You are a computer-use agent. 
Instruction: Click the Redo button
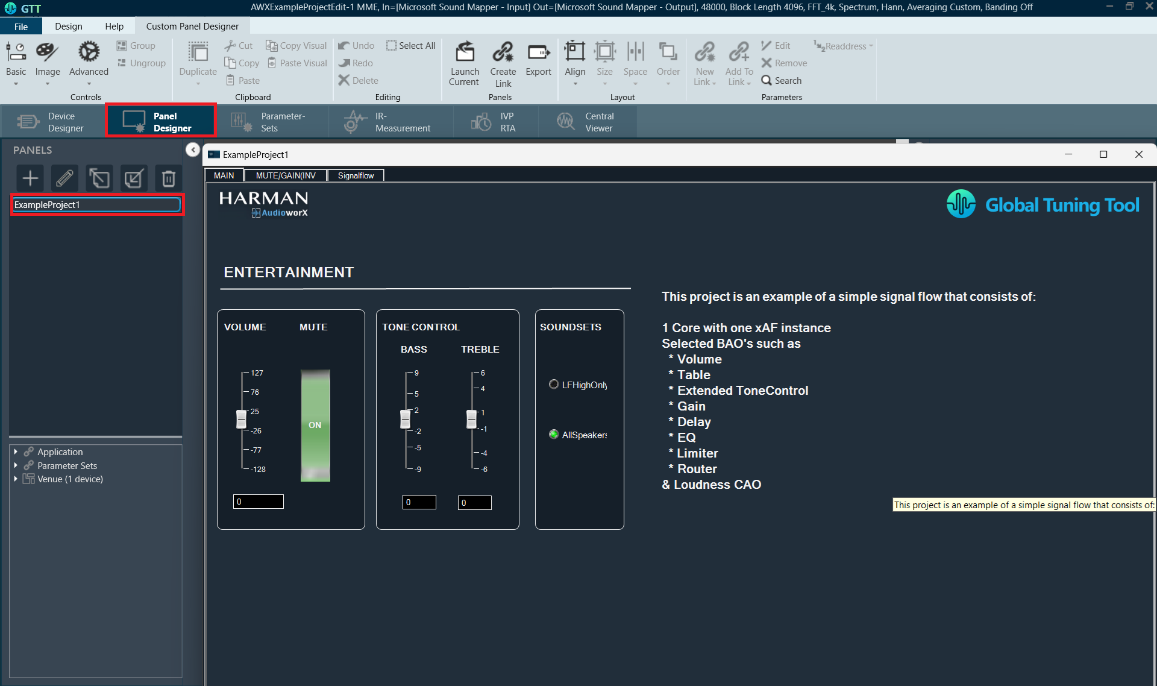[x=355, y=63]
